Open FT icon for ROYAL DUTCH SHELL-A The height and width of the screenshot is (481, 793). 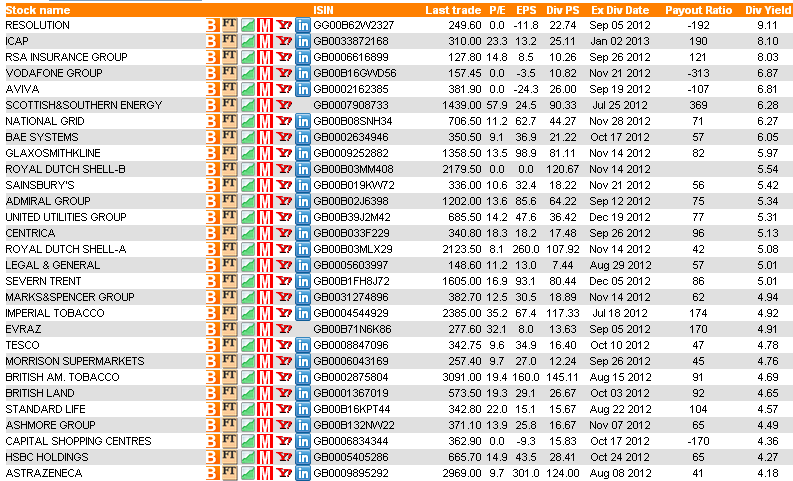230,249
